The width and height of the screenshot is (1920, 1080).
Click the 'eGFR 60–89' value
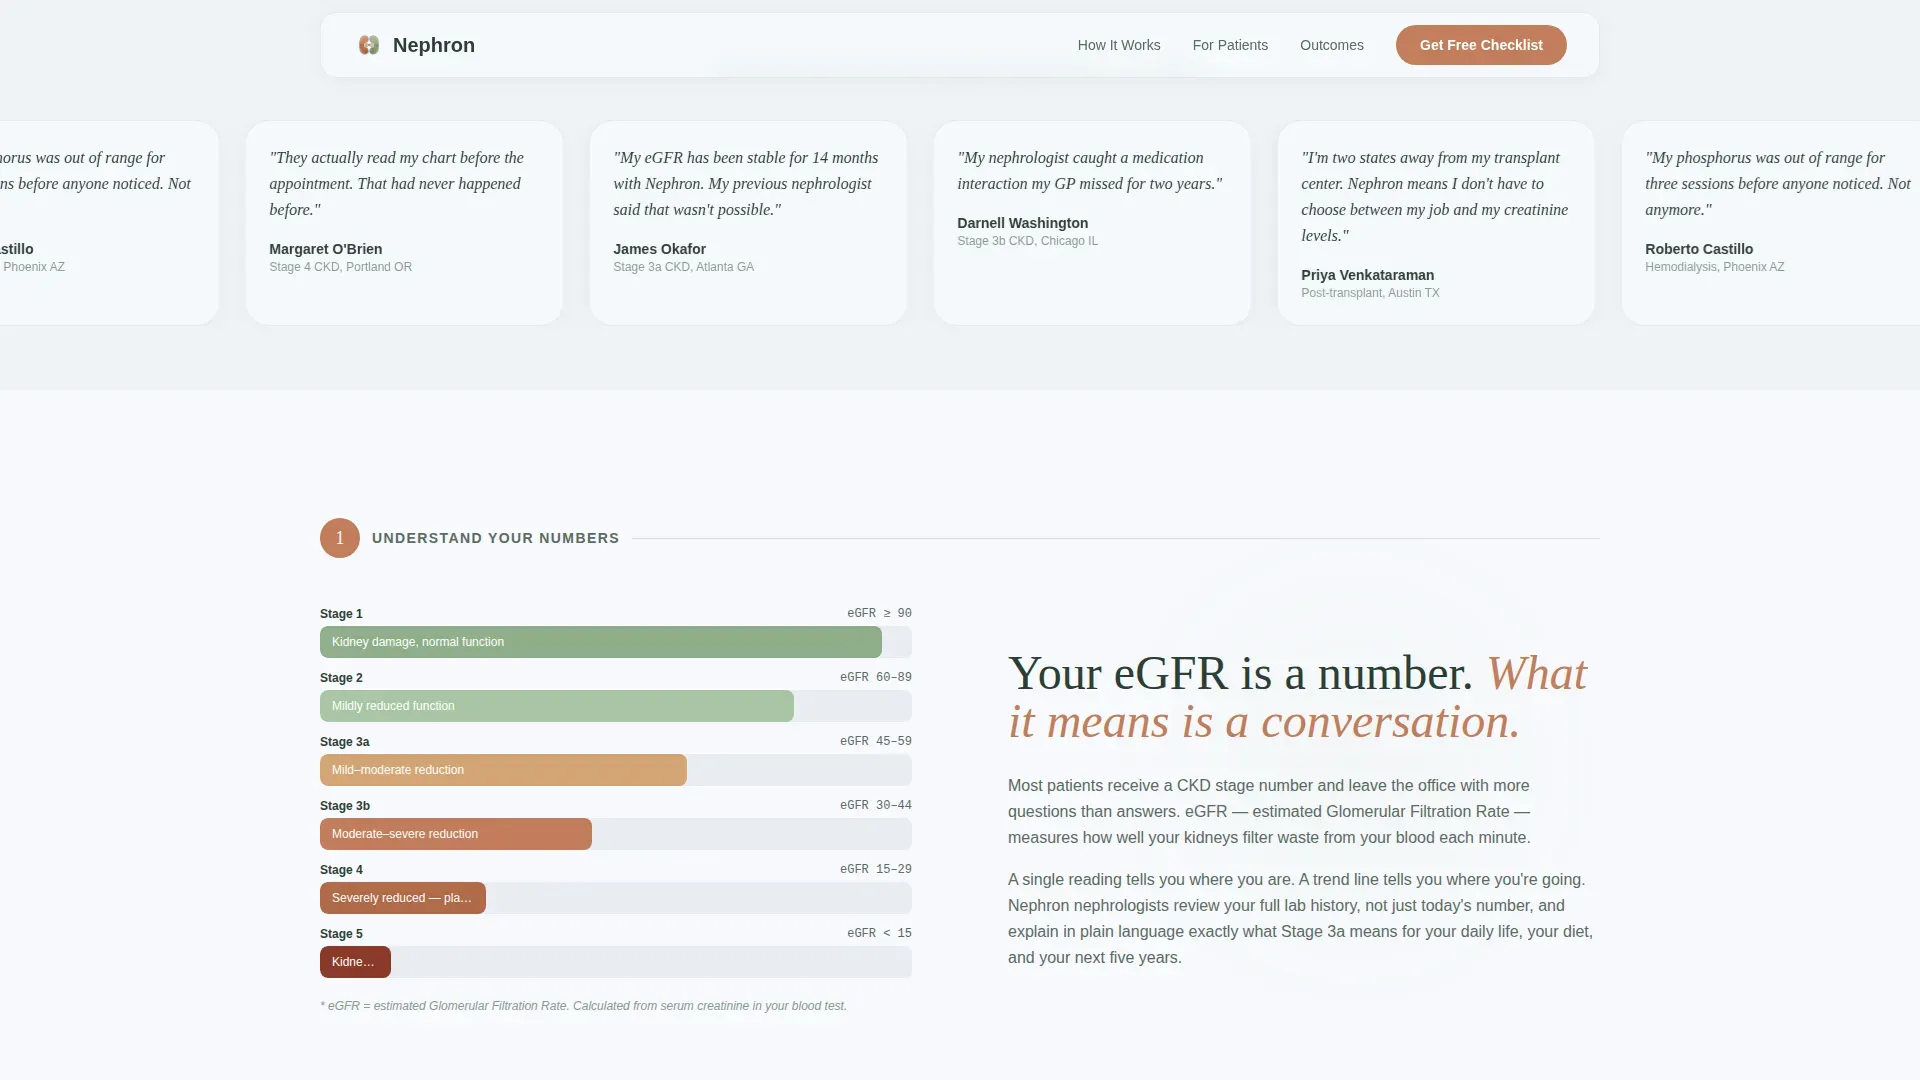click(x=875, y=677)
